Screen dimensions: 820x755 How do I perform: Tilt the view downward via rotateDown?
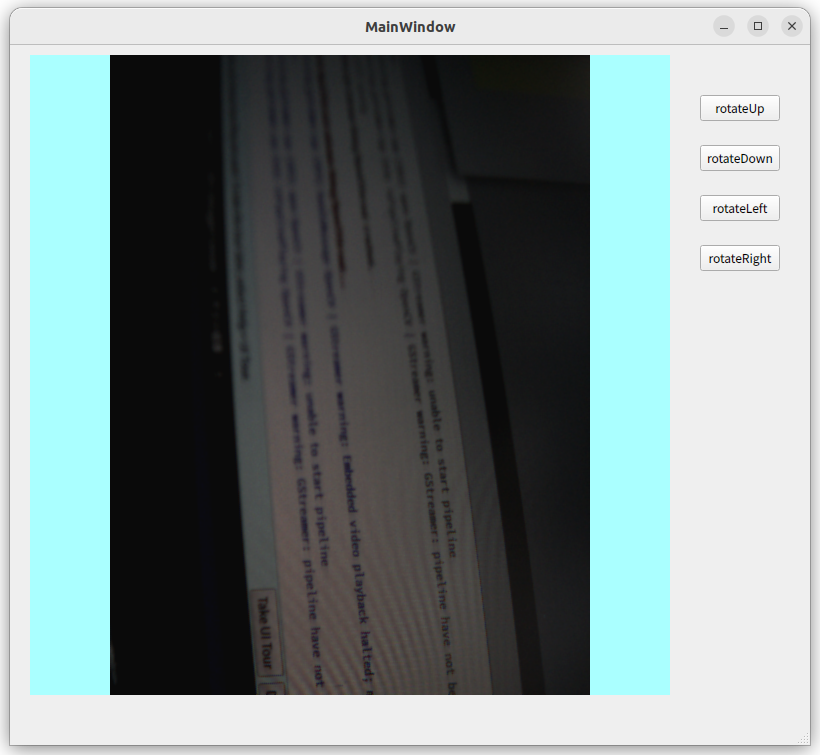739,158
